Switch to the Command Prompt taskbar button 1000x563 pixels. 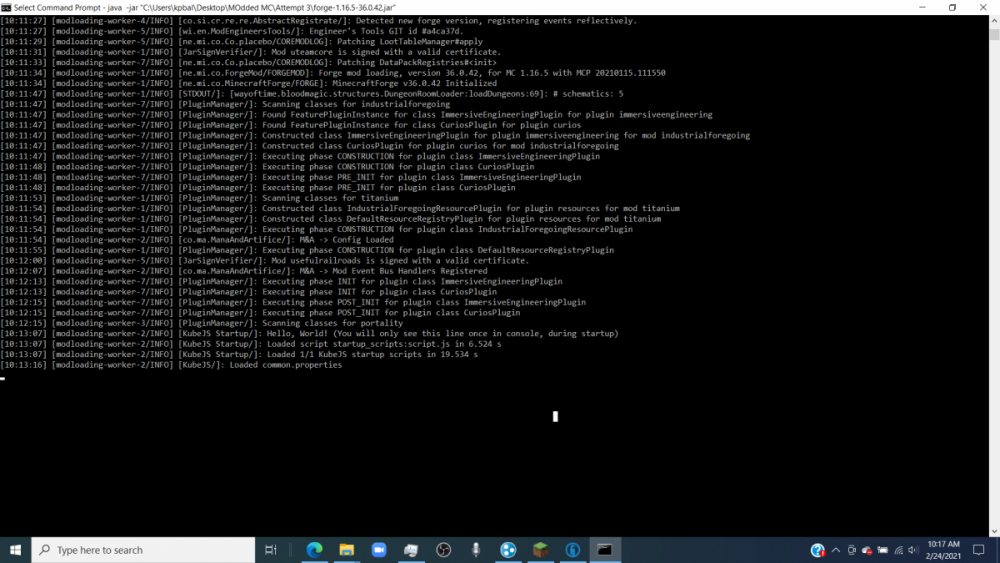(x=605, y=550)
